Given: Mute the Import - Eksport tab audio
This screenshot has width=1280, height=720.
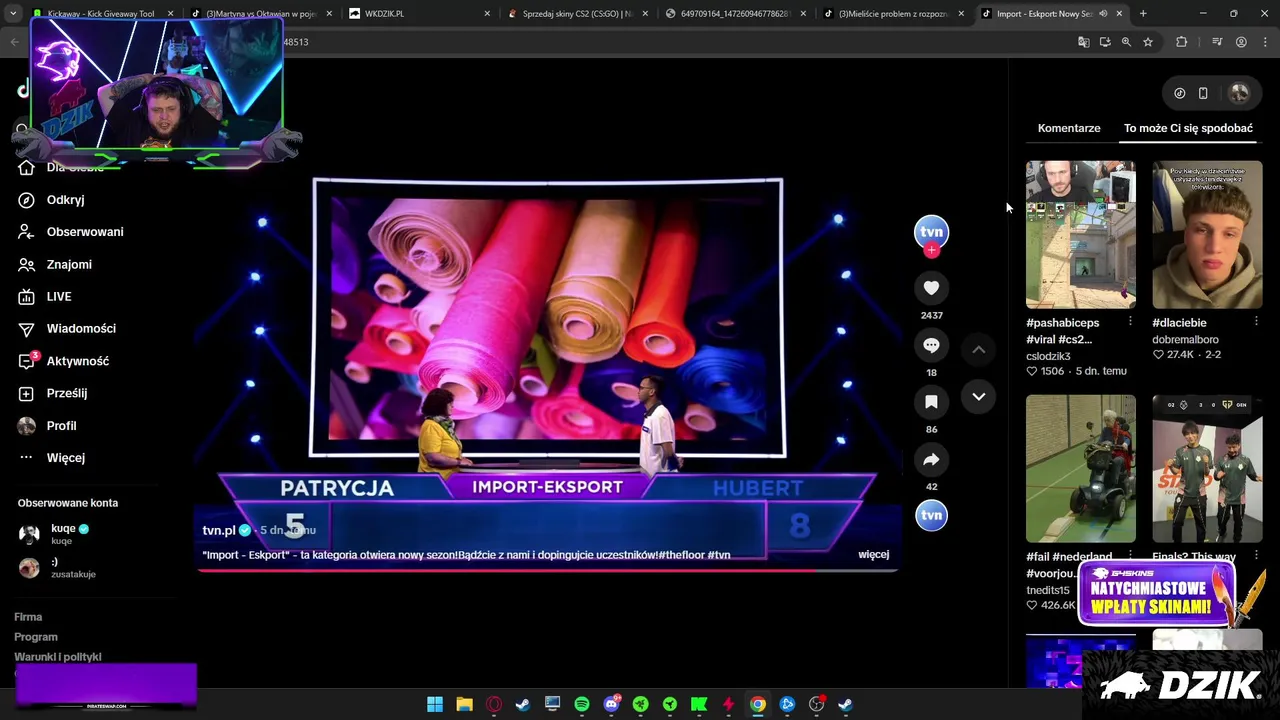Looking at the screenshot, I should pyautogui.click(x=1103, y=14).
